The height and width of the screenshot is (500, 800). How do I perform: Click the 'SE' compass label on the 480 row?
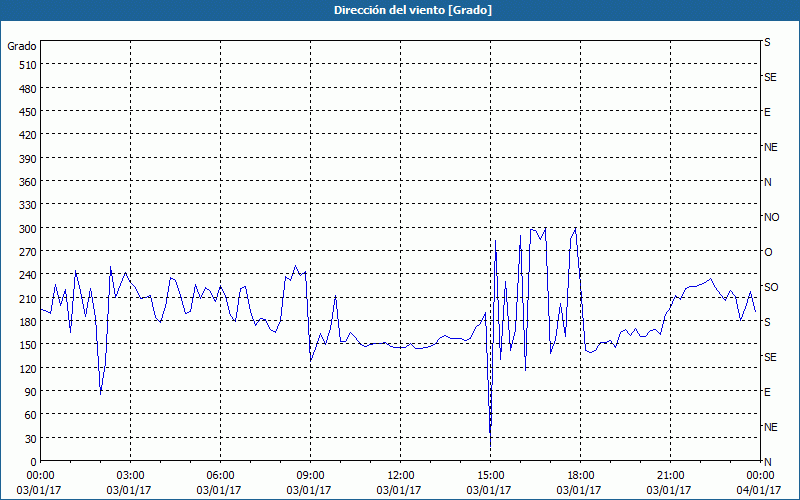(770, 77)
